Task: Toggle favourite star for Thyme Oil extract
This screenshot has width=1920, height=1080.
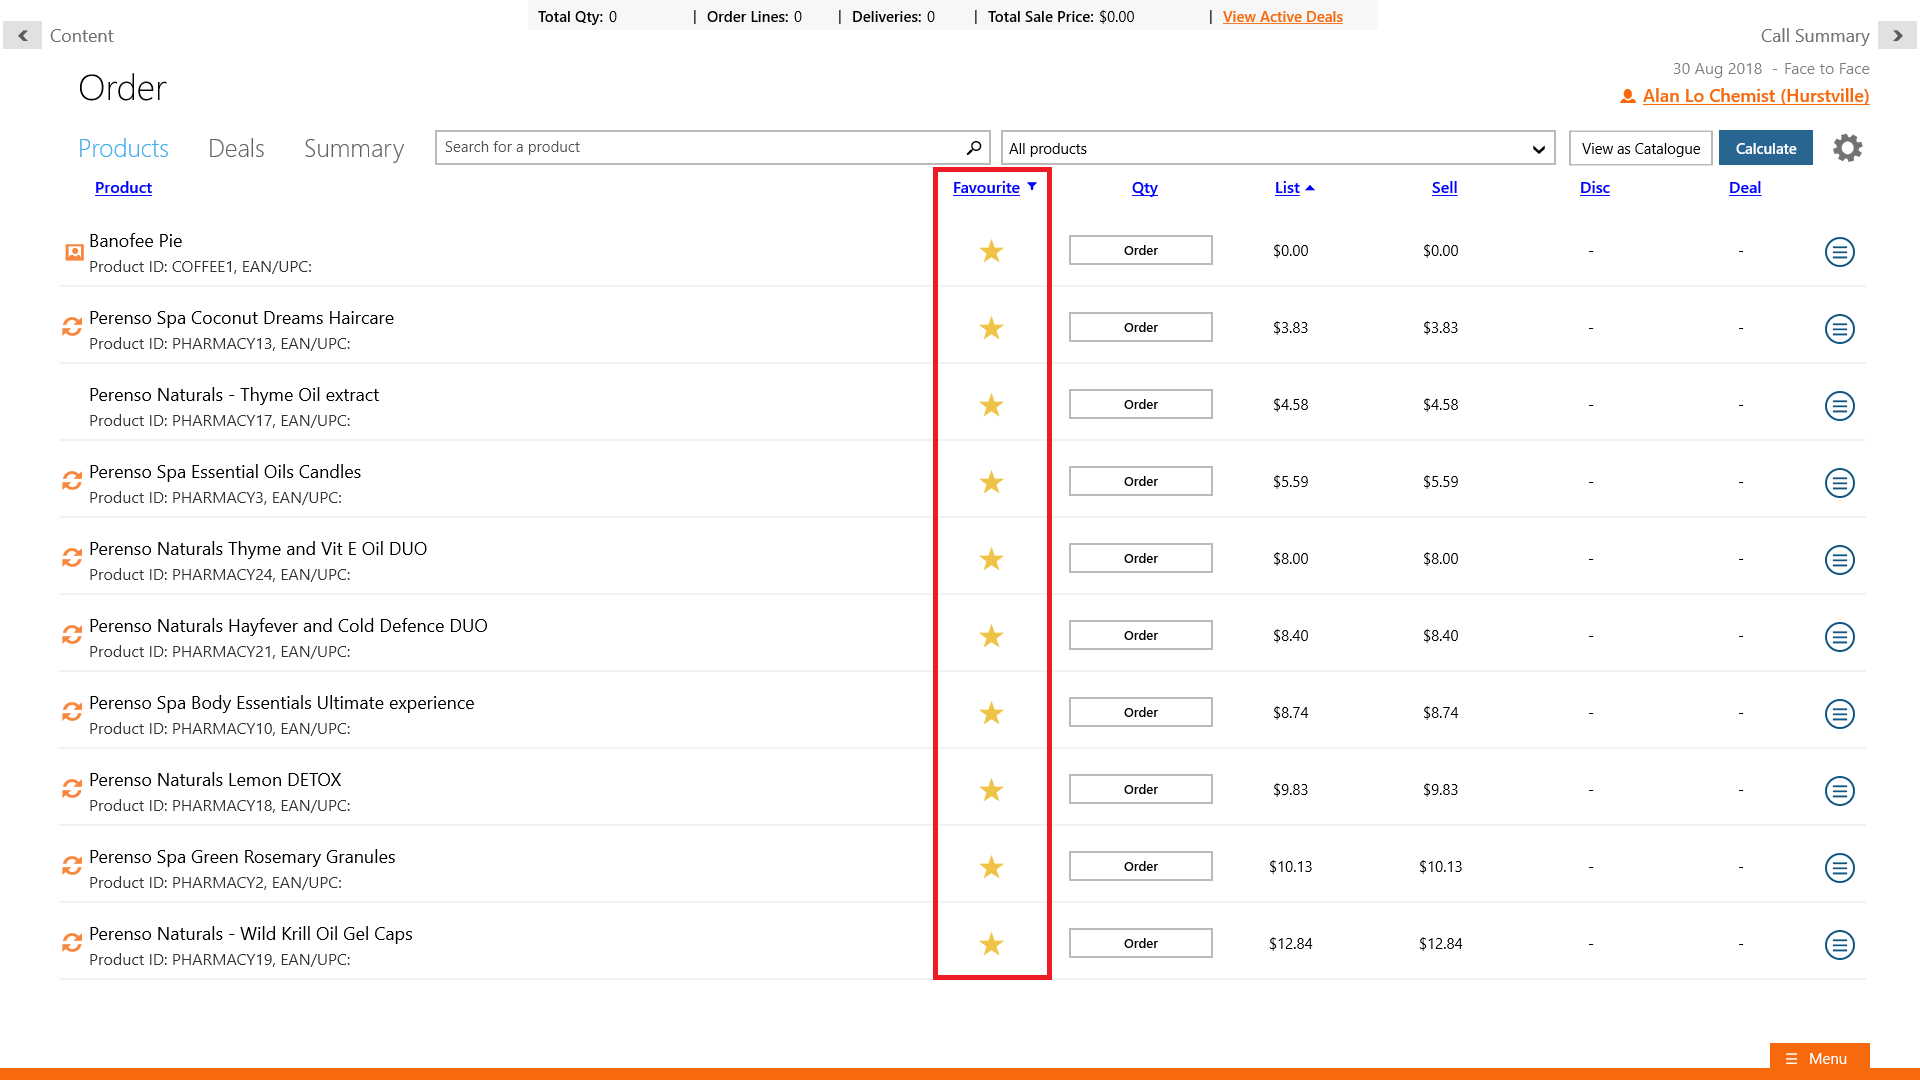Action: point(991,405)
